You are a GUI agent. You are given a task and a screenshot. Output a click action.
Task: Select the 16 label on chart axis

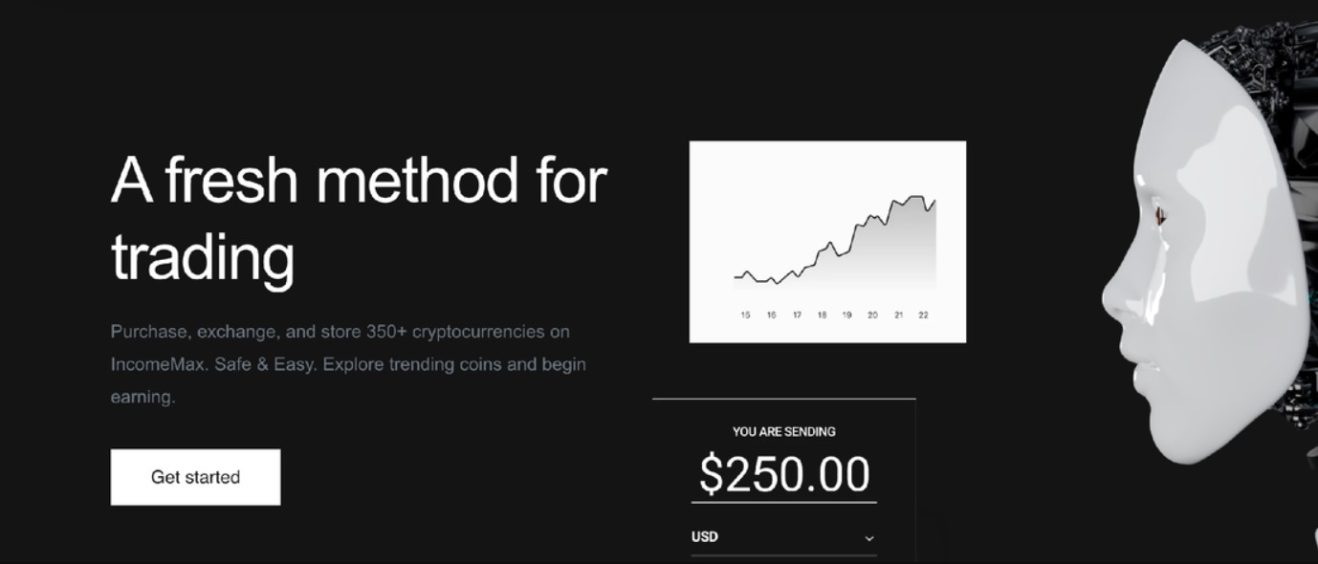pos(771,315)
